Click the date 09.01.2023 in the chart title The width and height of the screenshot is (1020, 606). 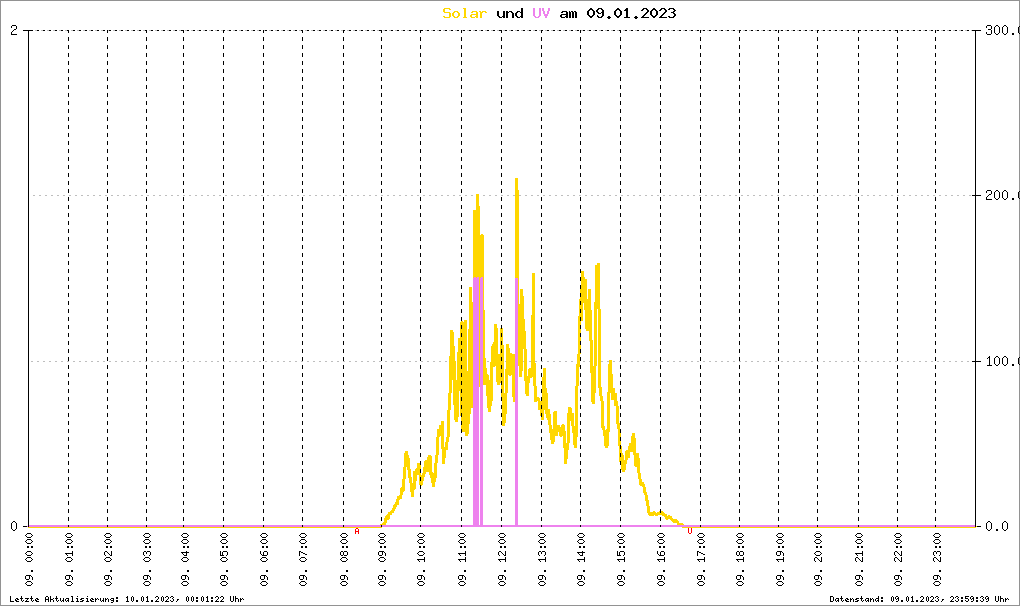click(631, 13)
